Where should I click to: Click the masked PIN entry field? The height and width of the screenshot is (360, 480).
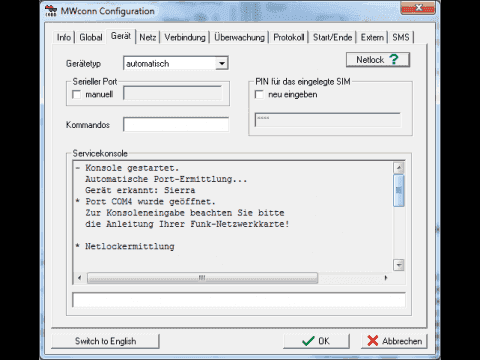pos(328,120)
